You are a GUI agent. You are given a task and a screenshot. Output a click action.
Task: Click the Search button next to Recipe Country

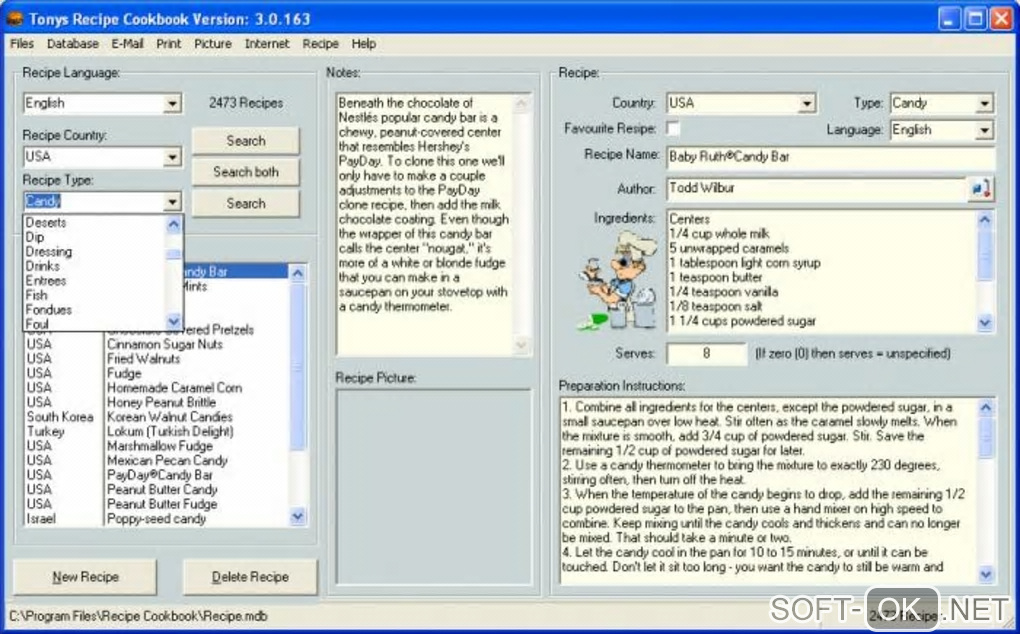[x=246, y=140]
